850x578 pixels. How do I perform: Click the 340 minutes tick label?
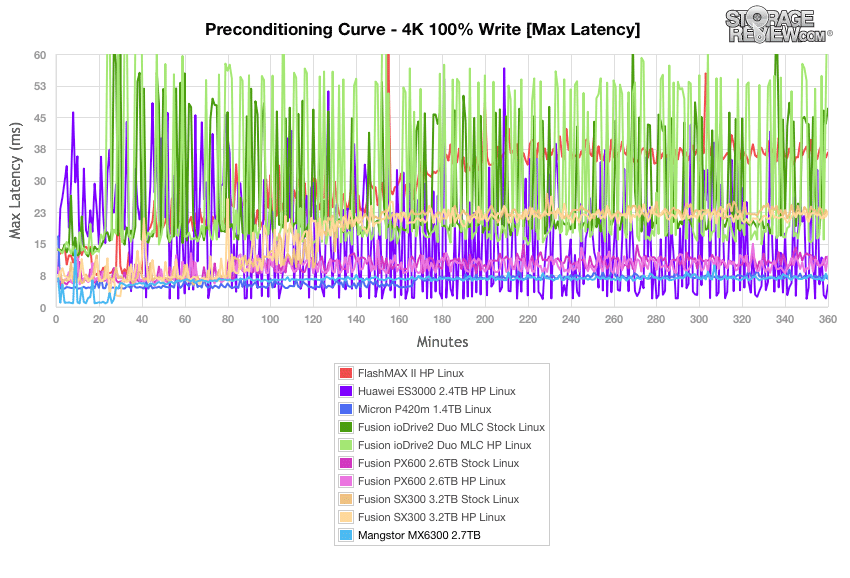pyautogui.click(x=785, y=319)
